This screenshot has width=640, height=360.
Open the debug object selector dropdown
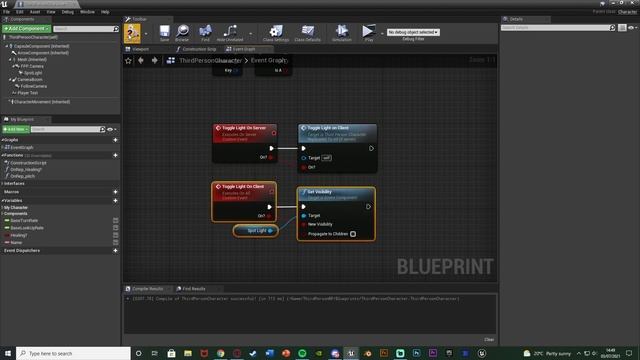[x=413, y=32]
